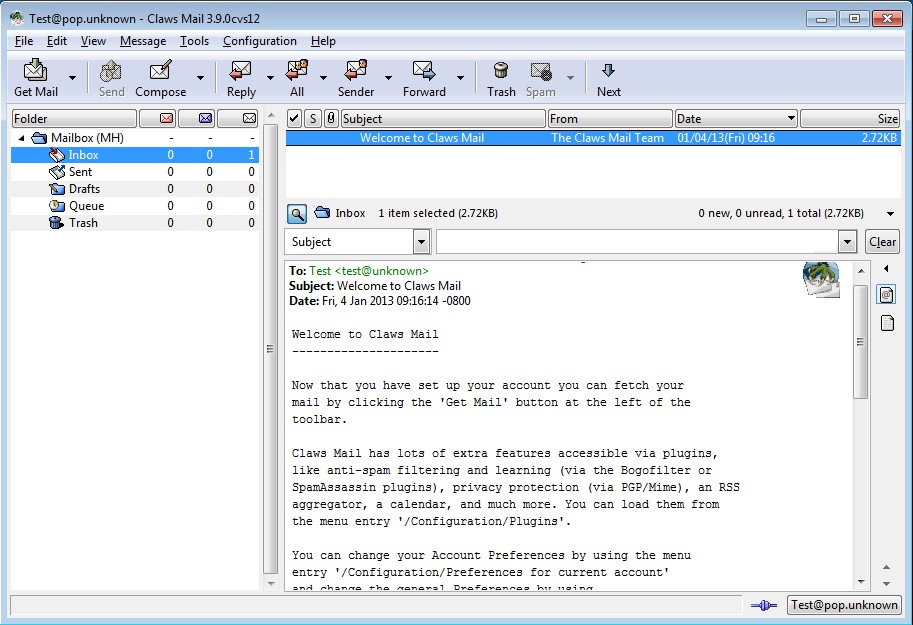This screenshot has height=625, width=913.
Task: Open the File menu
Action: point(24,41)
